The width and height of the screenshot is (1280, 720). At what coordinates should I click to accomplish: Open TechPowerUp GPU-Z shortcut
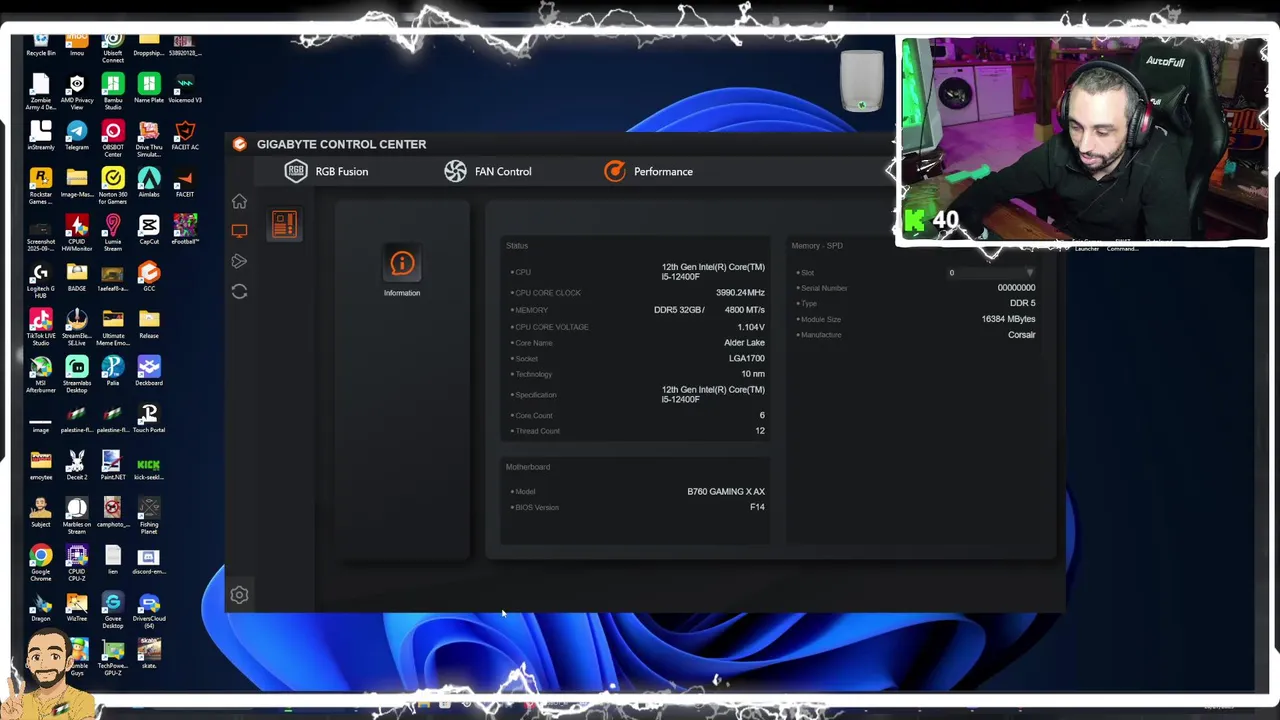(113, 657)
